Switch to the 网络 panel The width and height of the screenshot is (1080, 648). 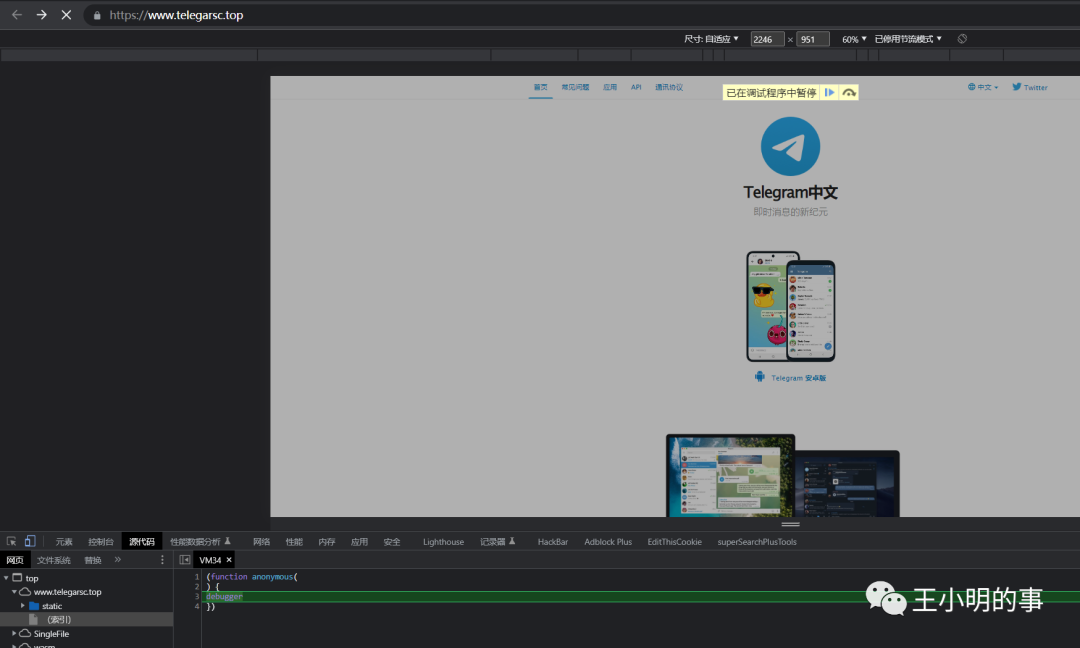[261, 542]
